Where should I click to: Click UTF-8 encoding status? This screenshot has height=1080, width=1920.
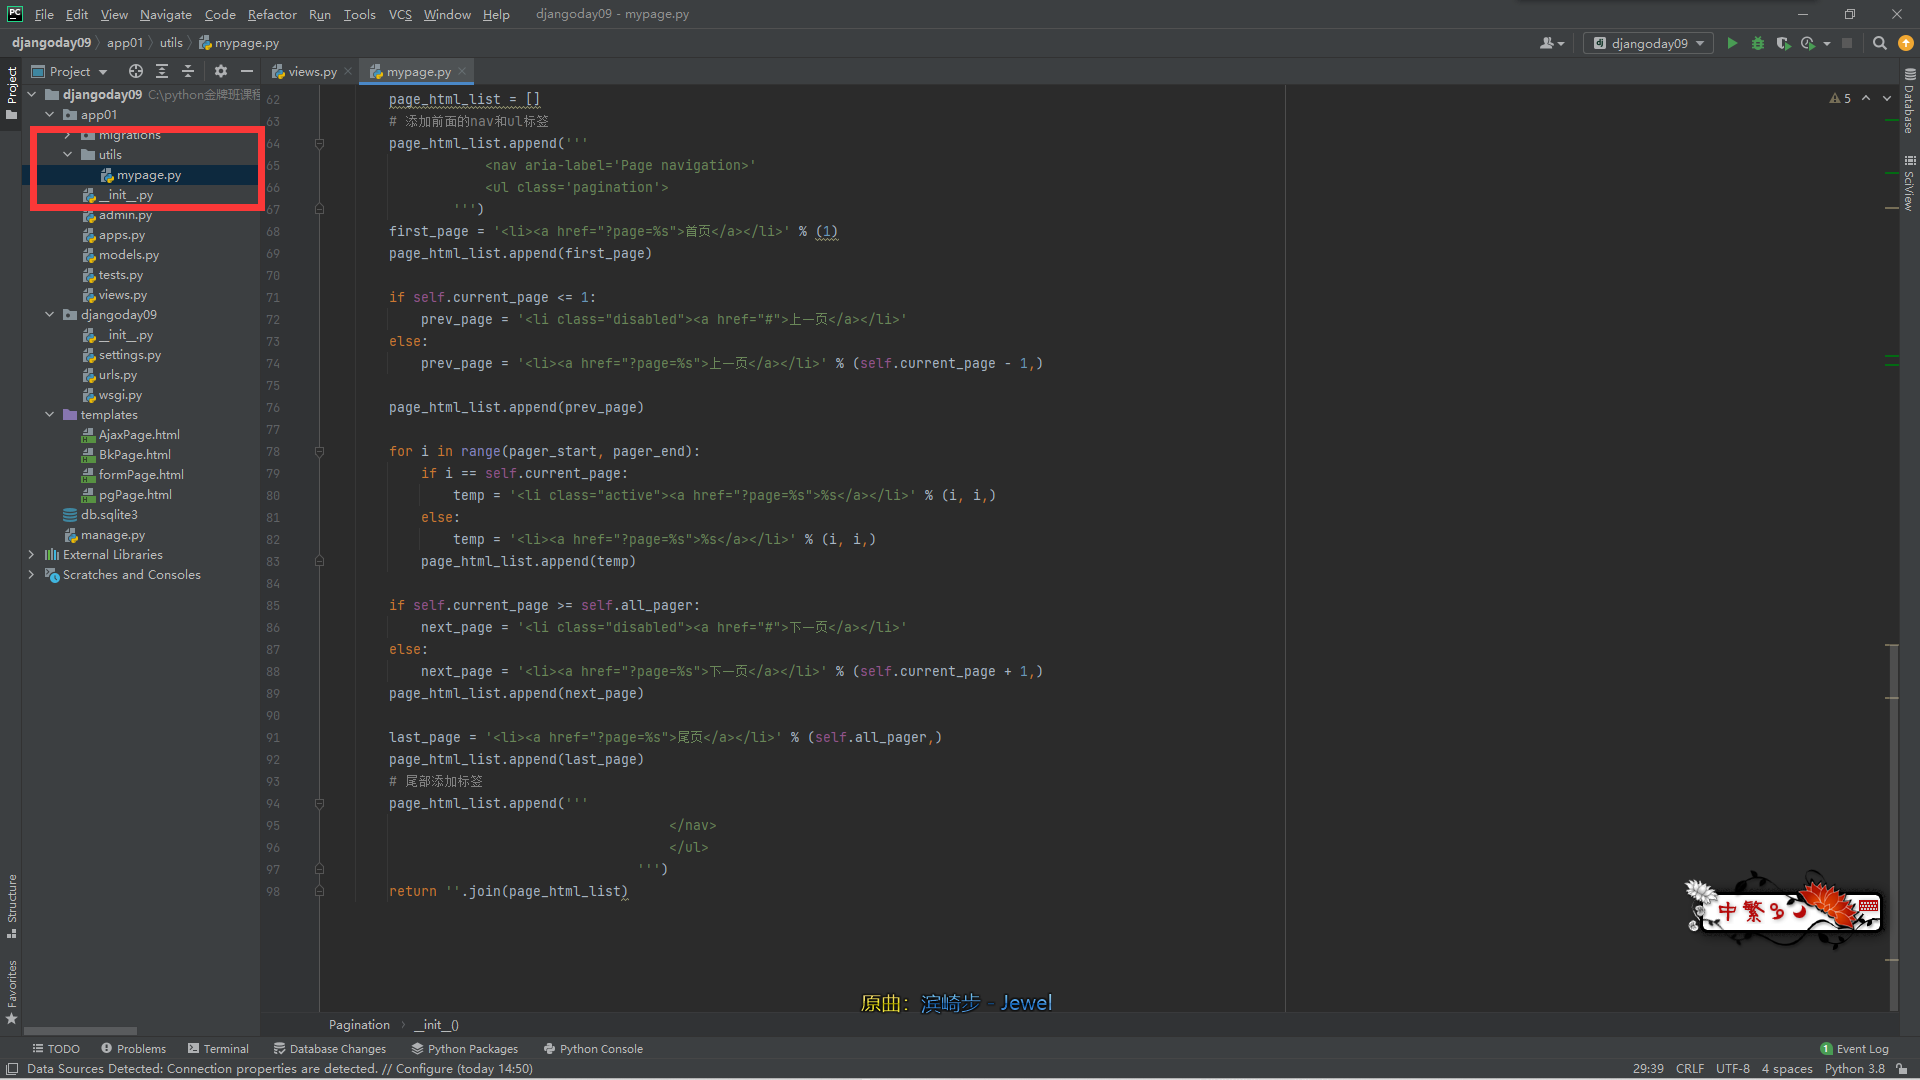click(x=1732, y=1068)
